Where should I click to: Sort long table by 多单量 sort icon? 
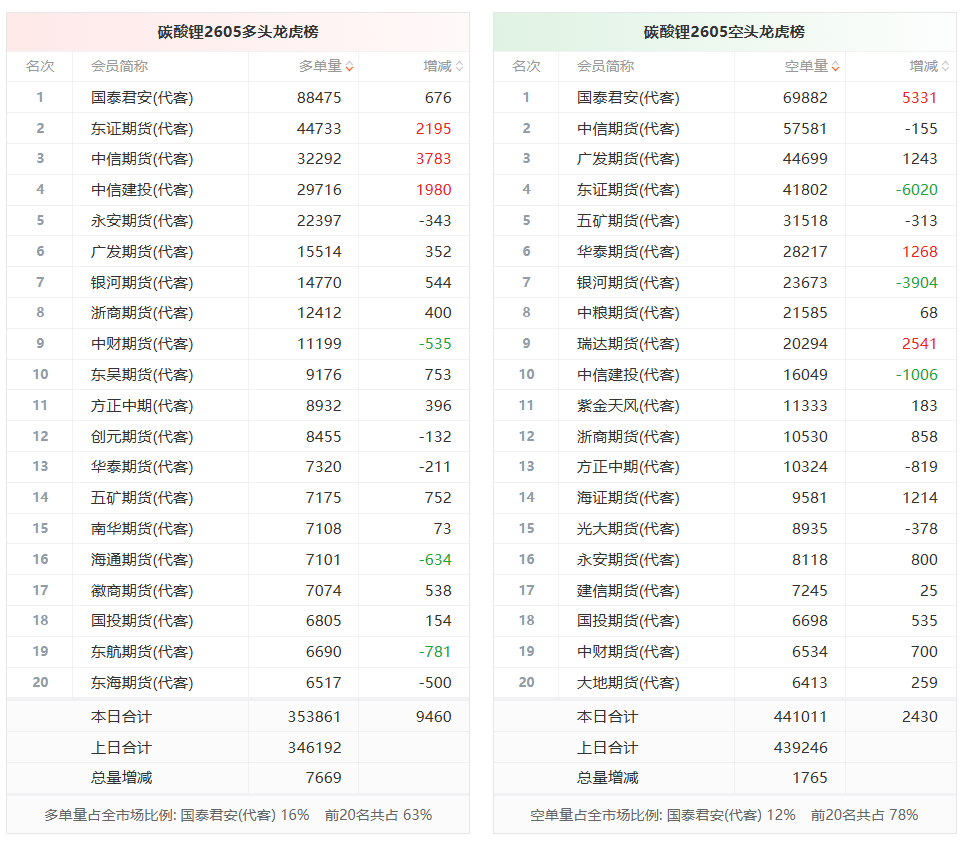pos(349,66)
